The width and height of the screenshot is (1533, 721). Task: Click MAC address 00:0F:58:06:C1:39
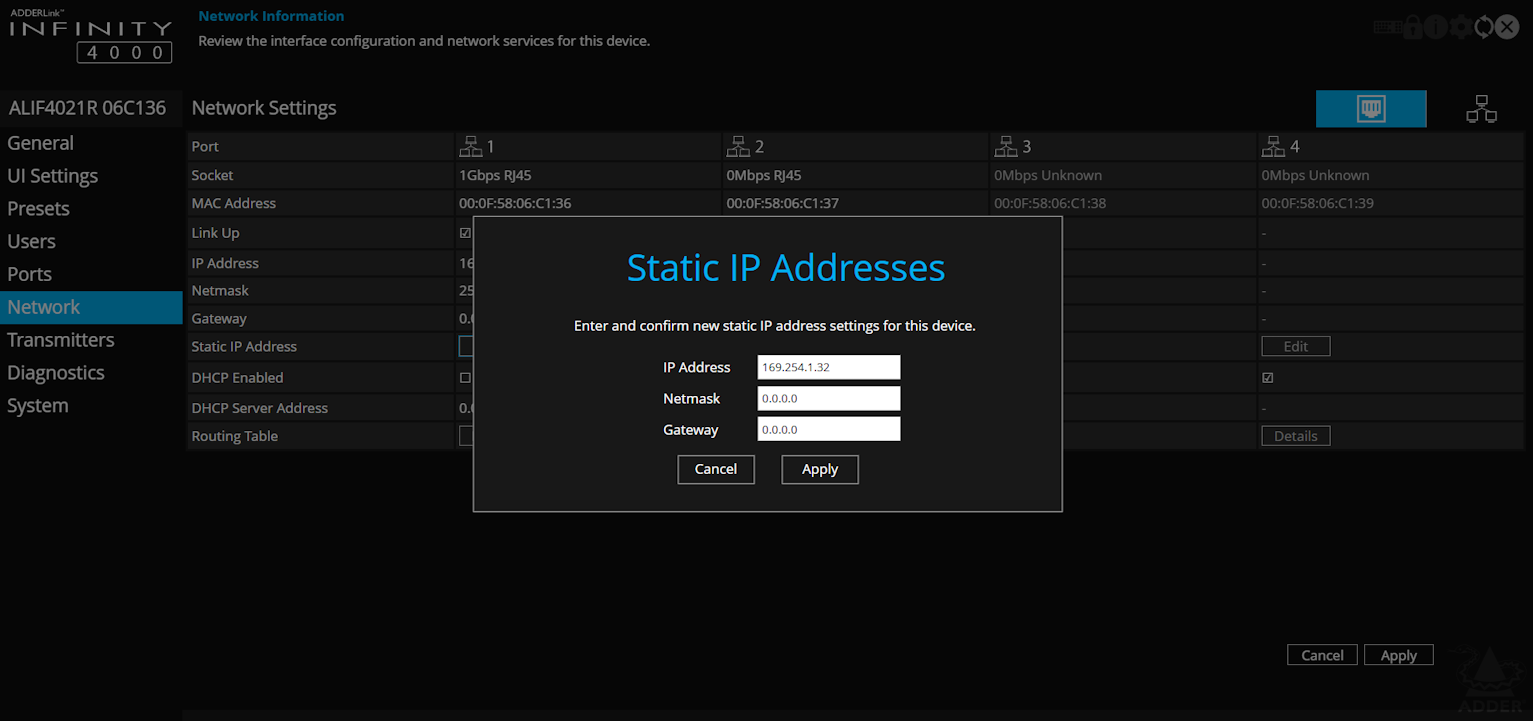click(x=1318, y=203)
